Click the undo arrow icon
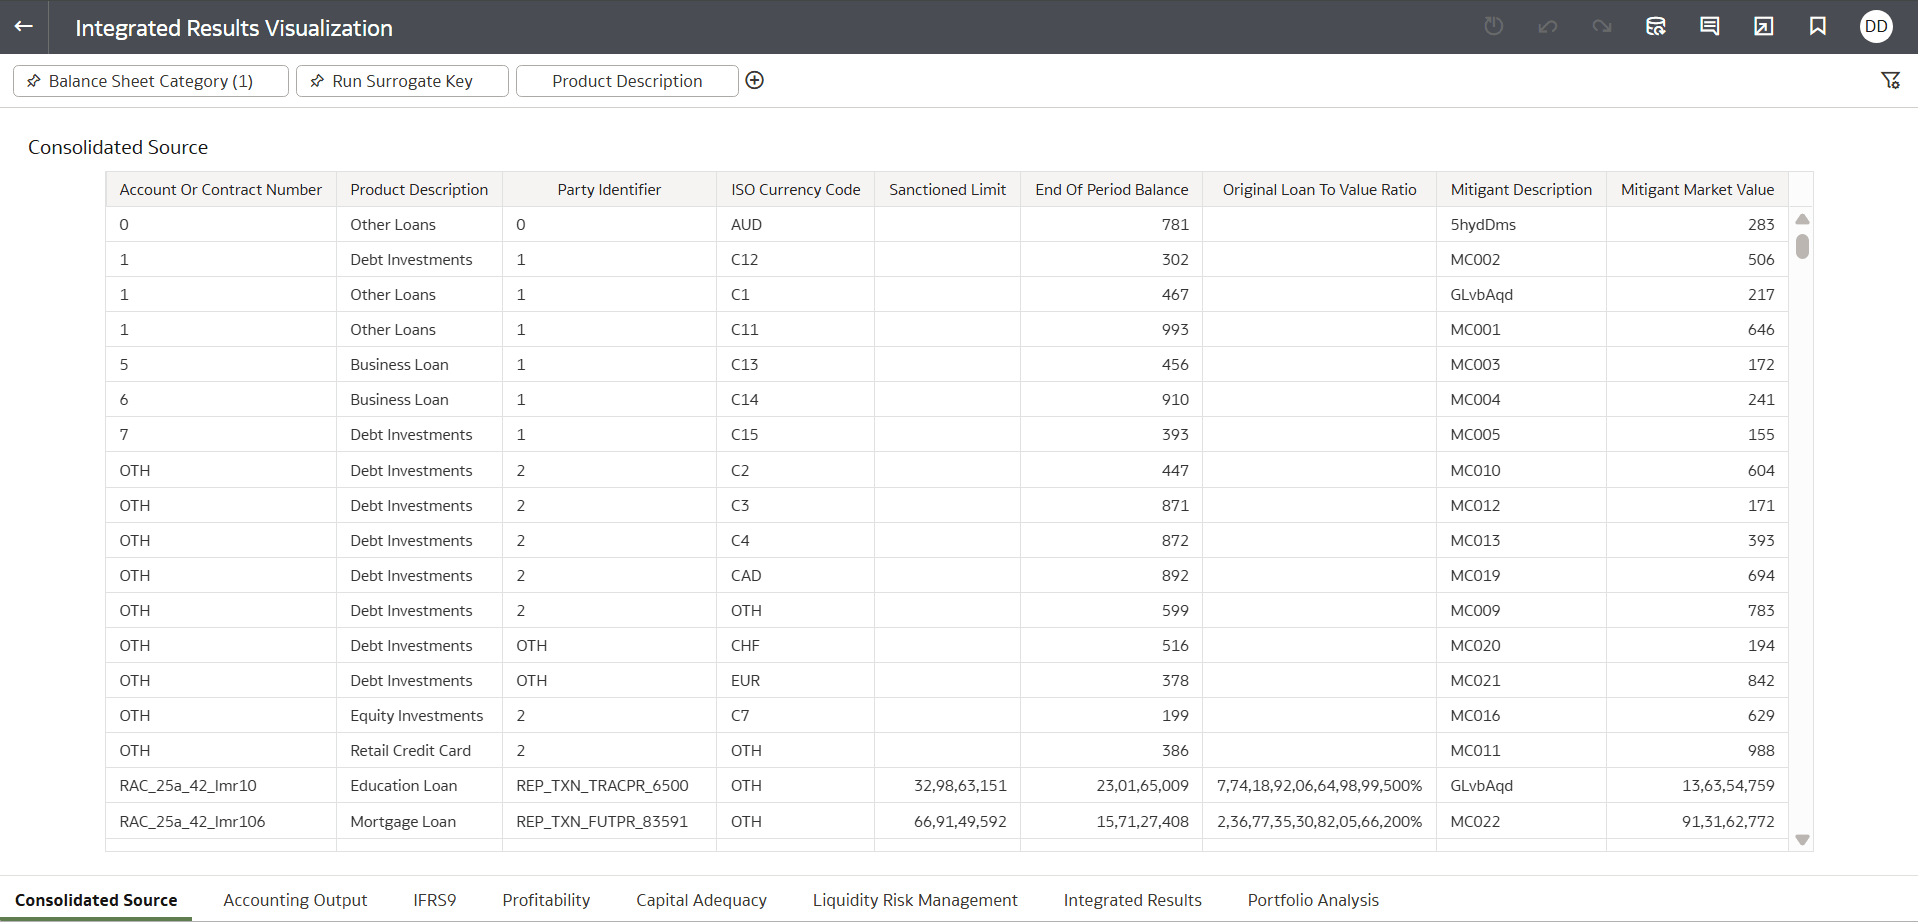Image resolution: width=1918 pixels, height=922 pixels. tap(1548, 26)
